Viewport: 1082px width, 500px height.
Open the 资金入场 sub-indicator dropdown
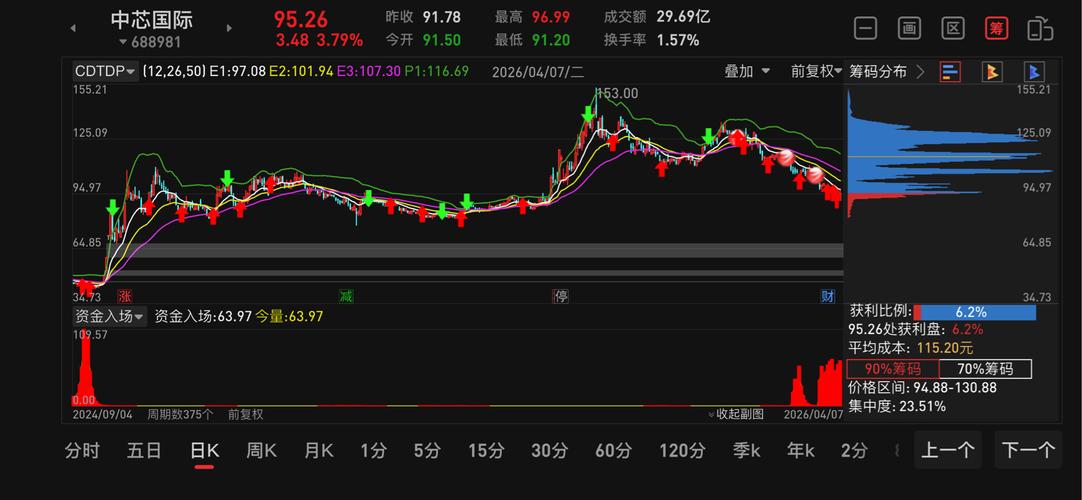(x=110, y=317)
